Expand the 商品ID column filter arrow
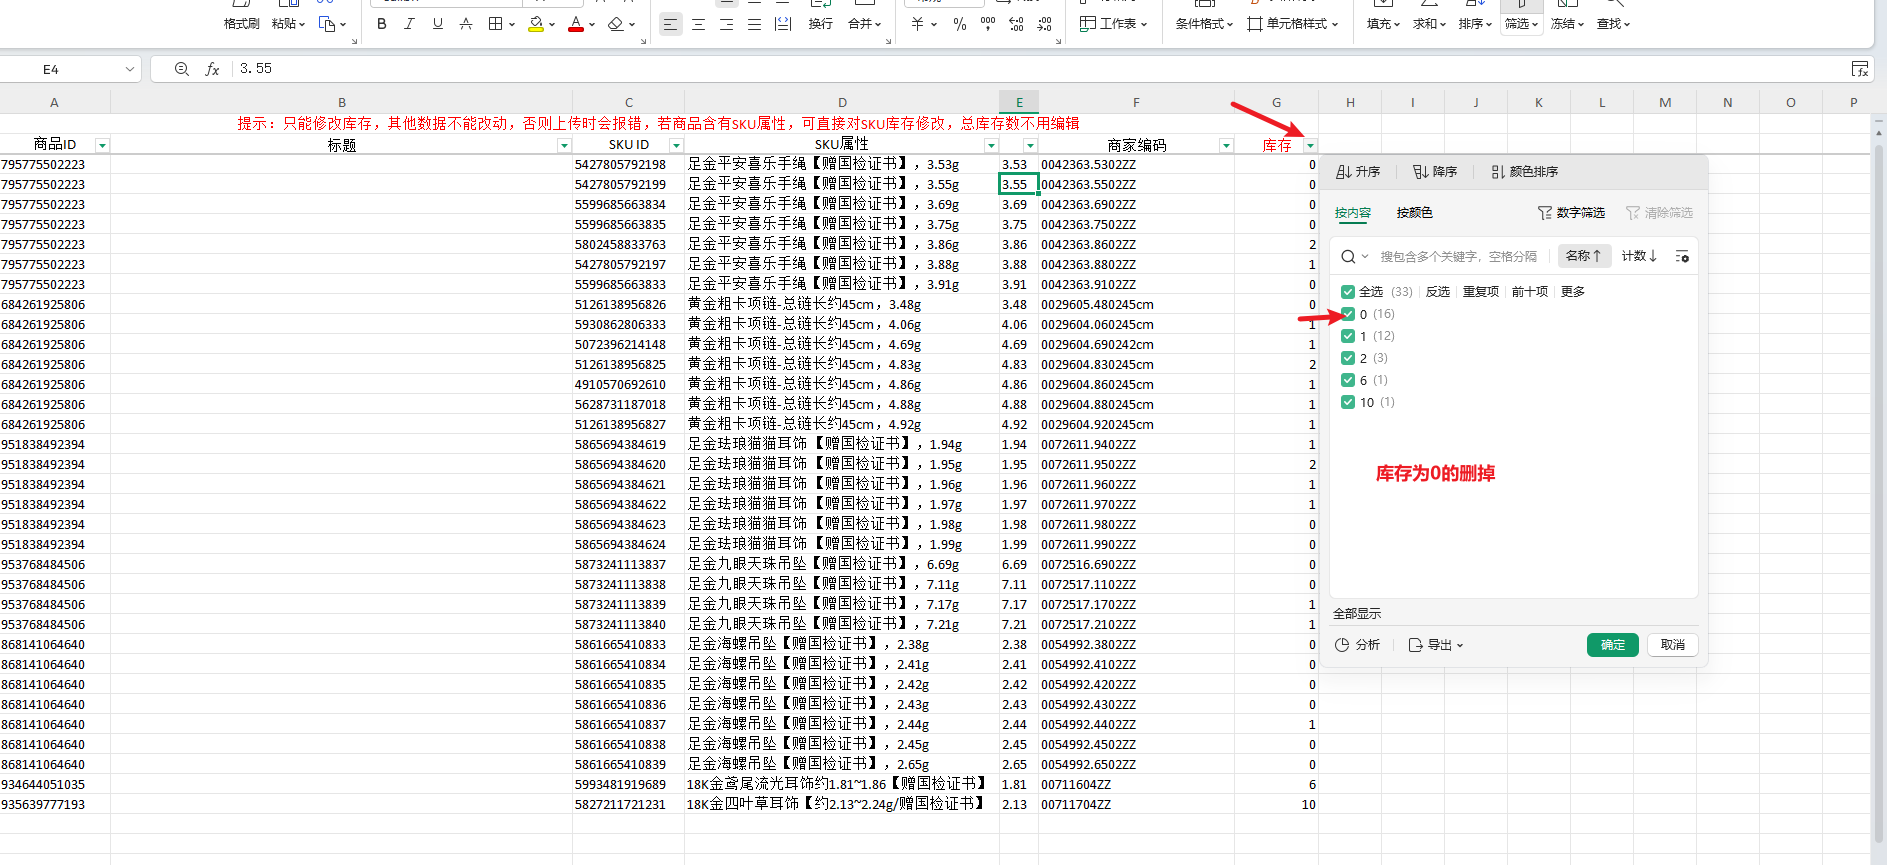The width and height of the screenshot is (1887, 865). coord(102,146)
